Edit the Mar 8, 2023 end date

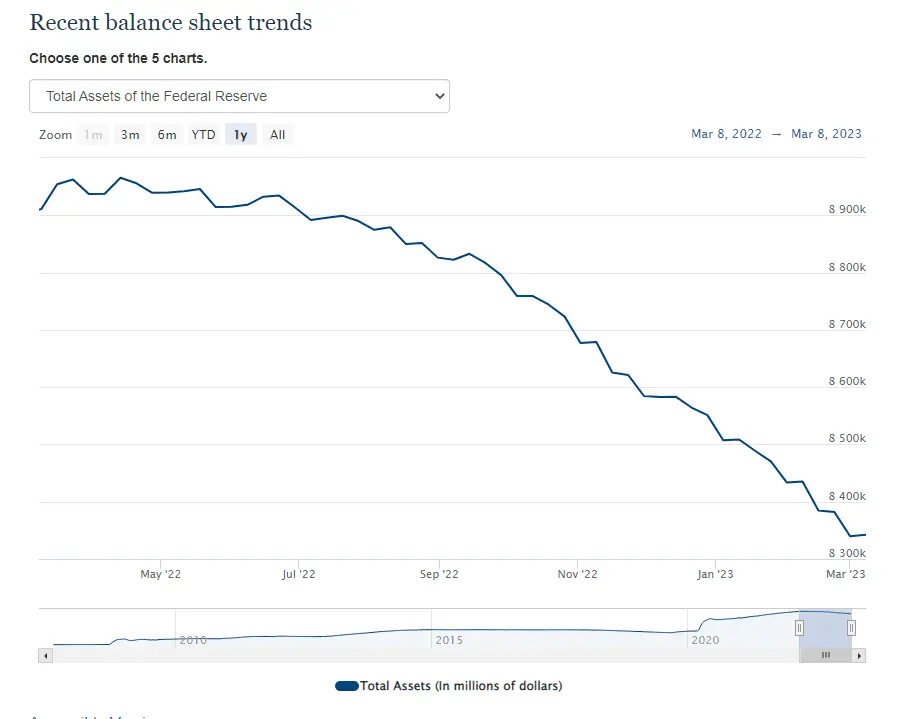pyautogui.click(x=826, y=134)
